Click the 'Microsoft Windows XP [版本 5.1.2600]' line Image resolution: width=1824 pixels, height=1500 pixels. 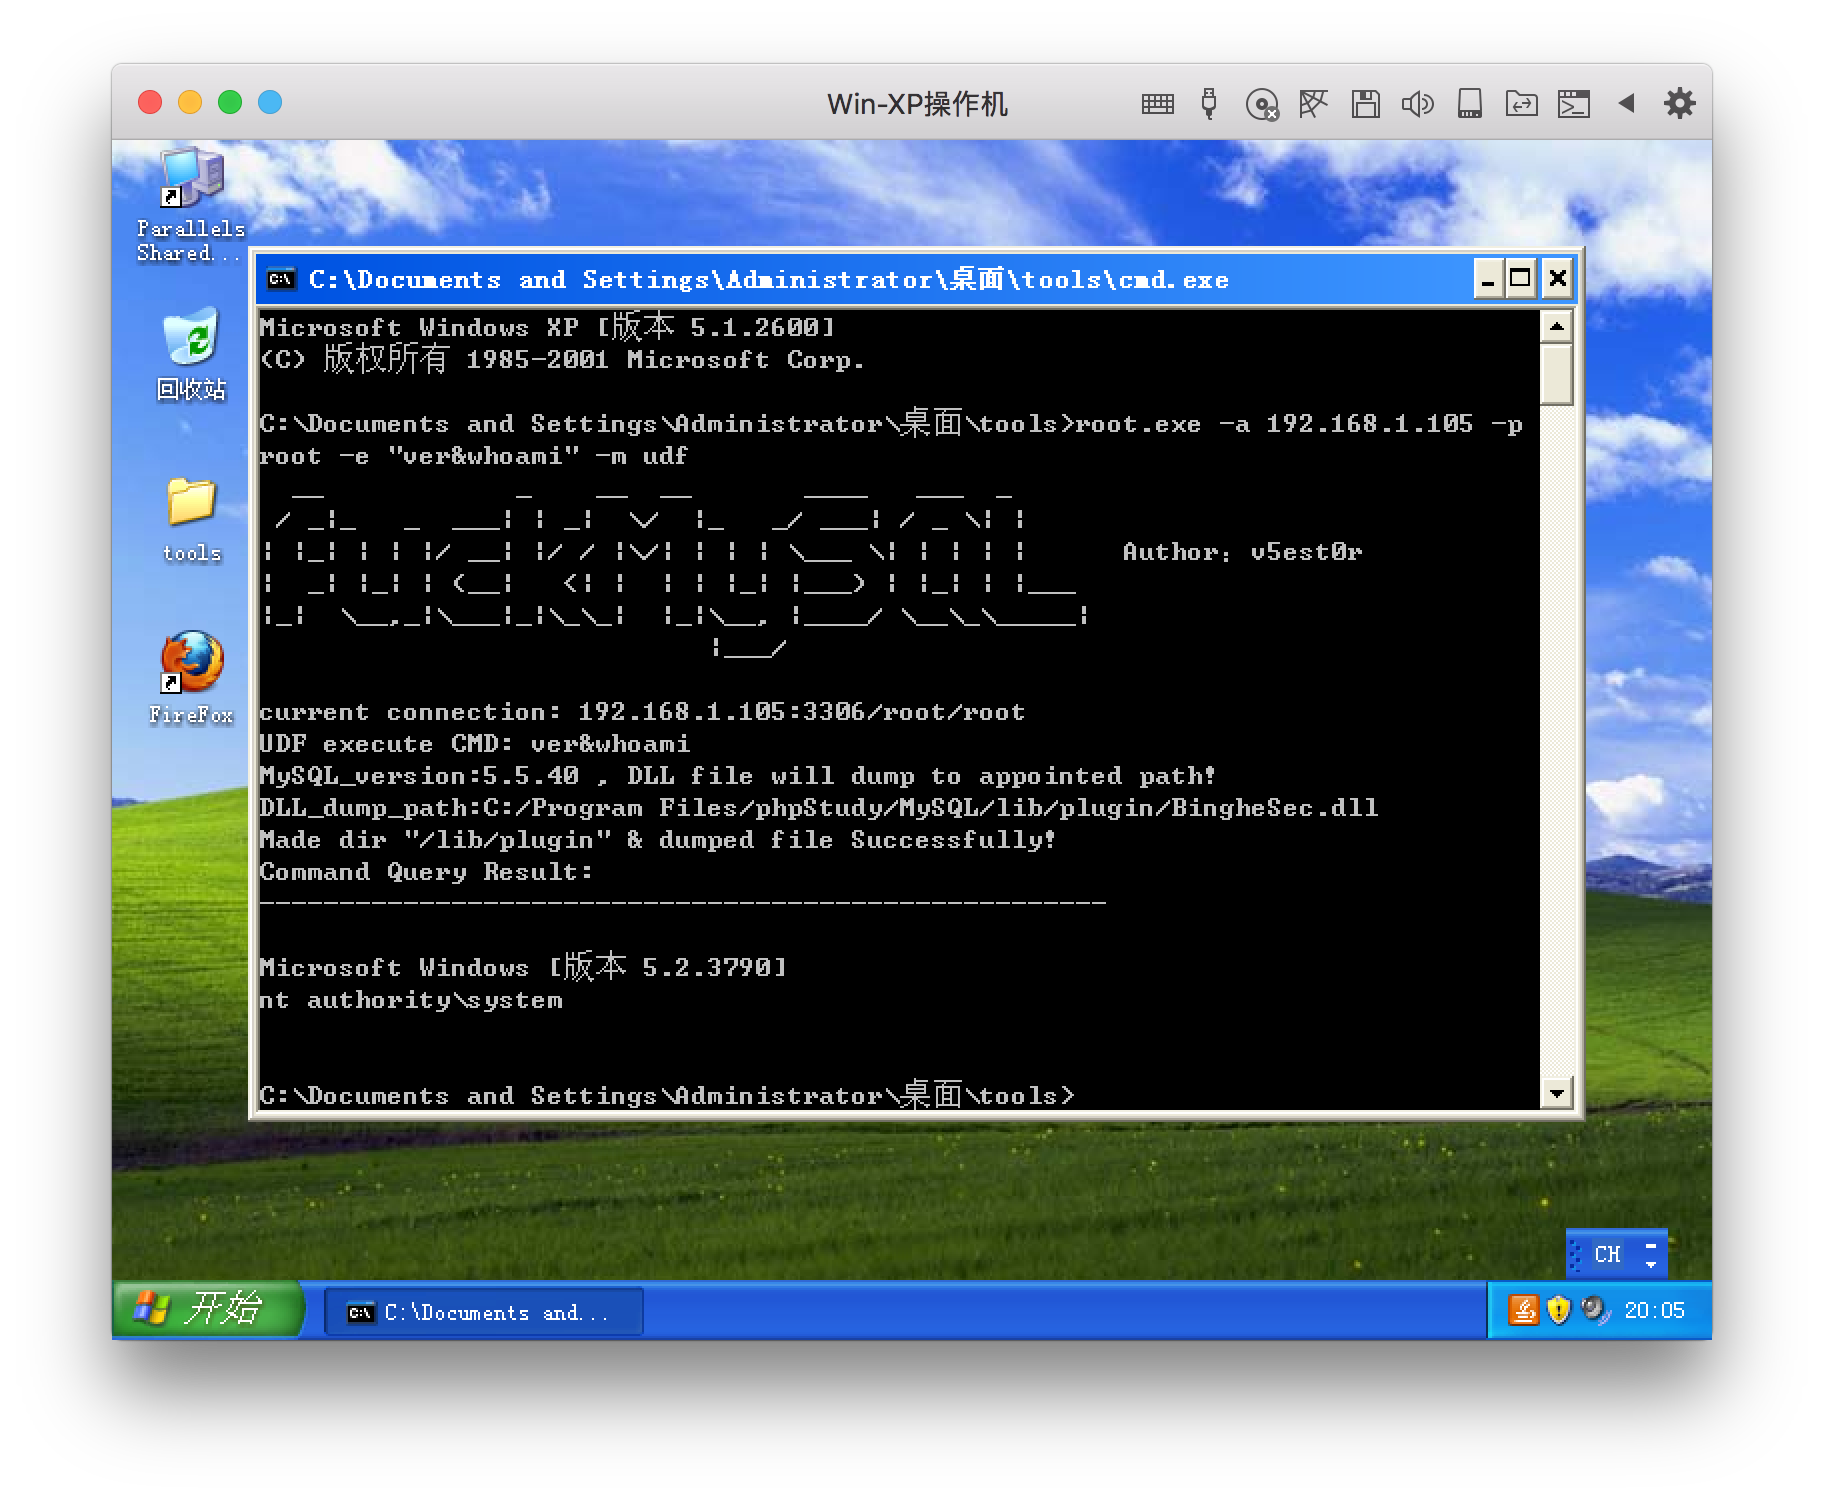click(x=547, y=327)
